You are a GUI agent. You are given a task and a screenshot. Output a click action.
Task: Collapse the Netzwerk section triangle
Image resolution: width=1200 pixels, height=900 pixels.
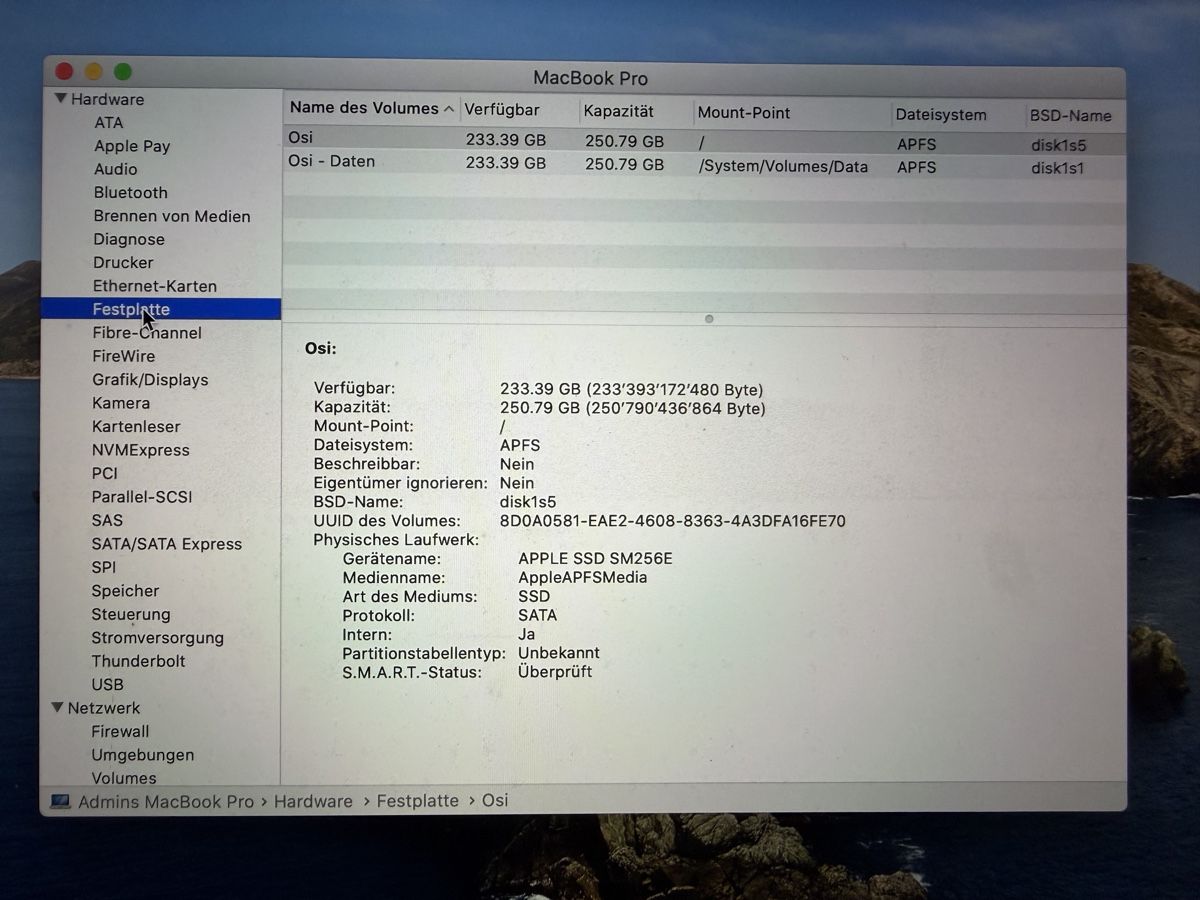(x=58, y=707)
